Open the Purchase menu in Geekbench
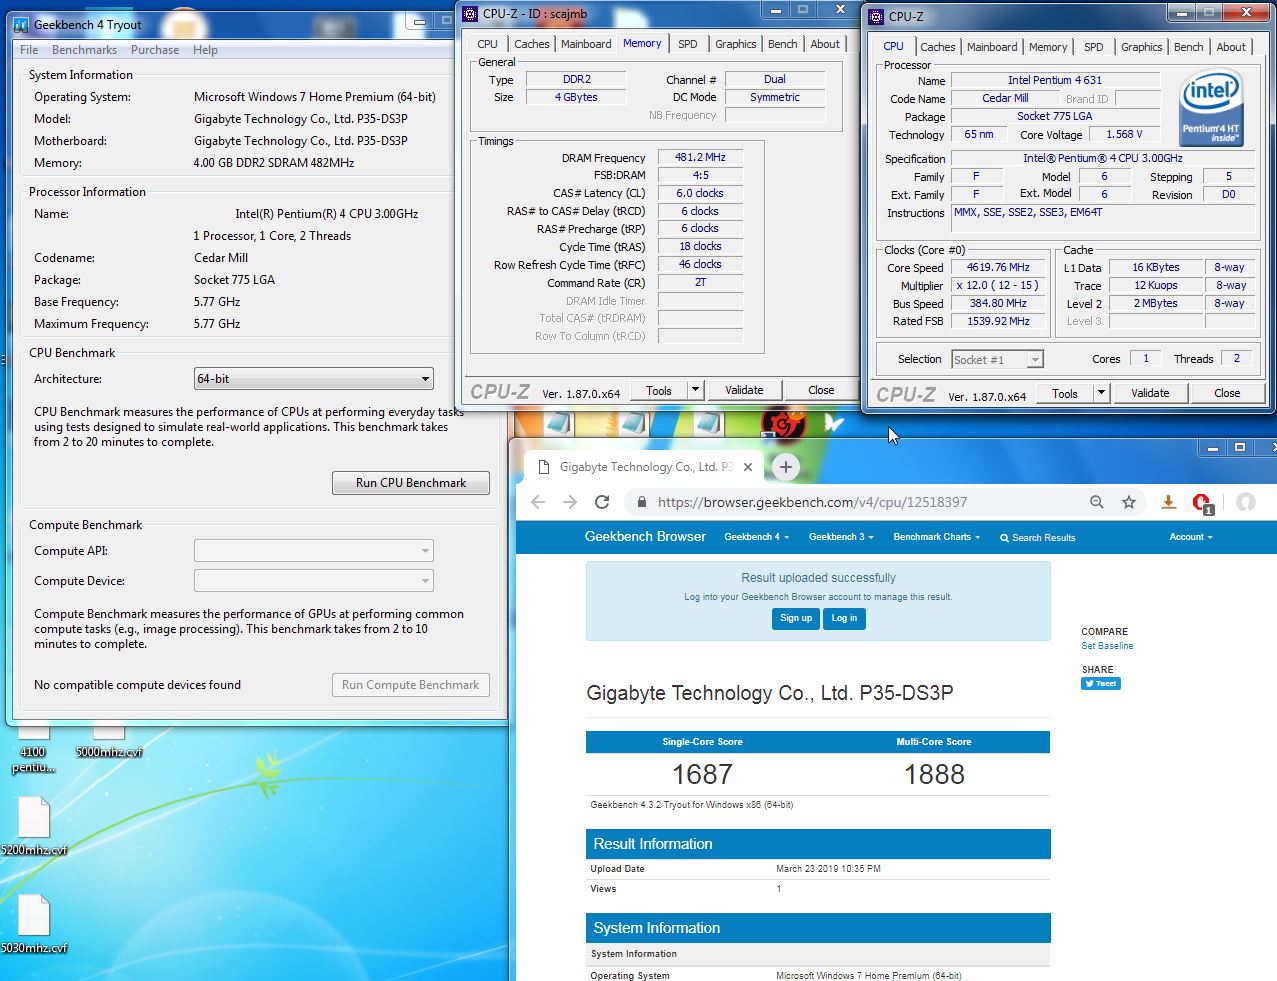This screenshot has height=981, width=1277. pyautogui.click(x=155, y=50)
